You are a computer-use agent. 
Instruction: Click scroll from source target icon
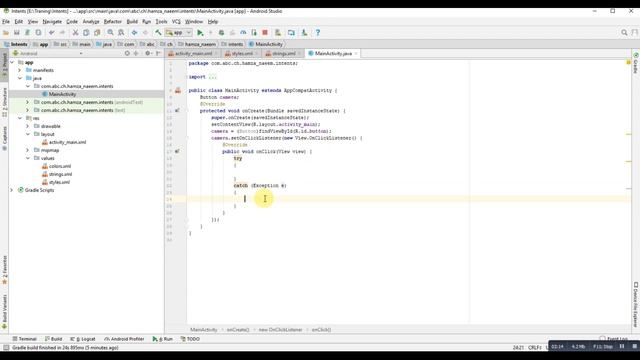(127, 53)
